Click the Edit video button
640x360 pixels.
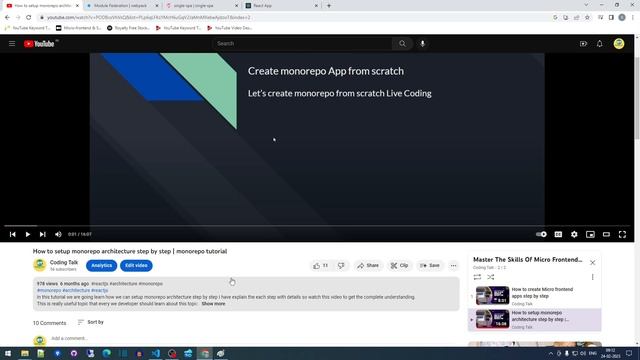tap(136, 266)
